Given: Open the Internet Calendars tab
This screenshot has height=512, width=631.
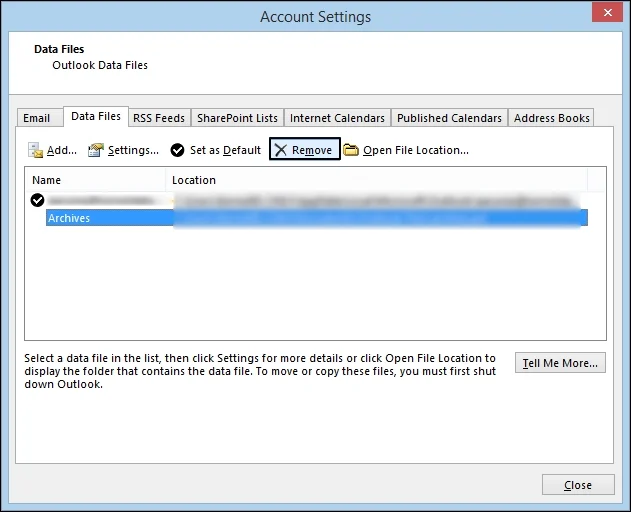Looking at the screenshot, I should (x=337, y=118).
